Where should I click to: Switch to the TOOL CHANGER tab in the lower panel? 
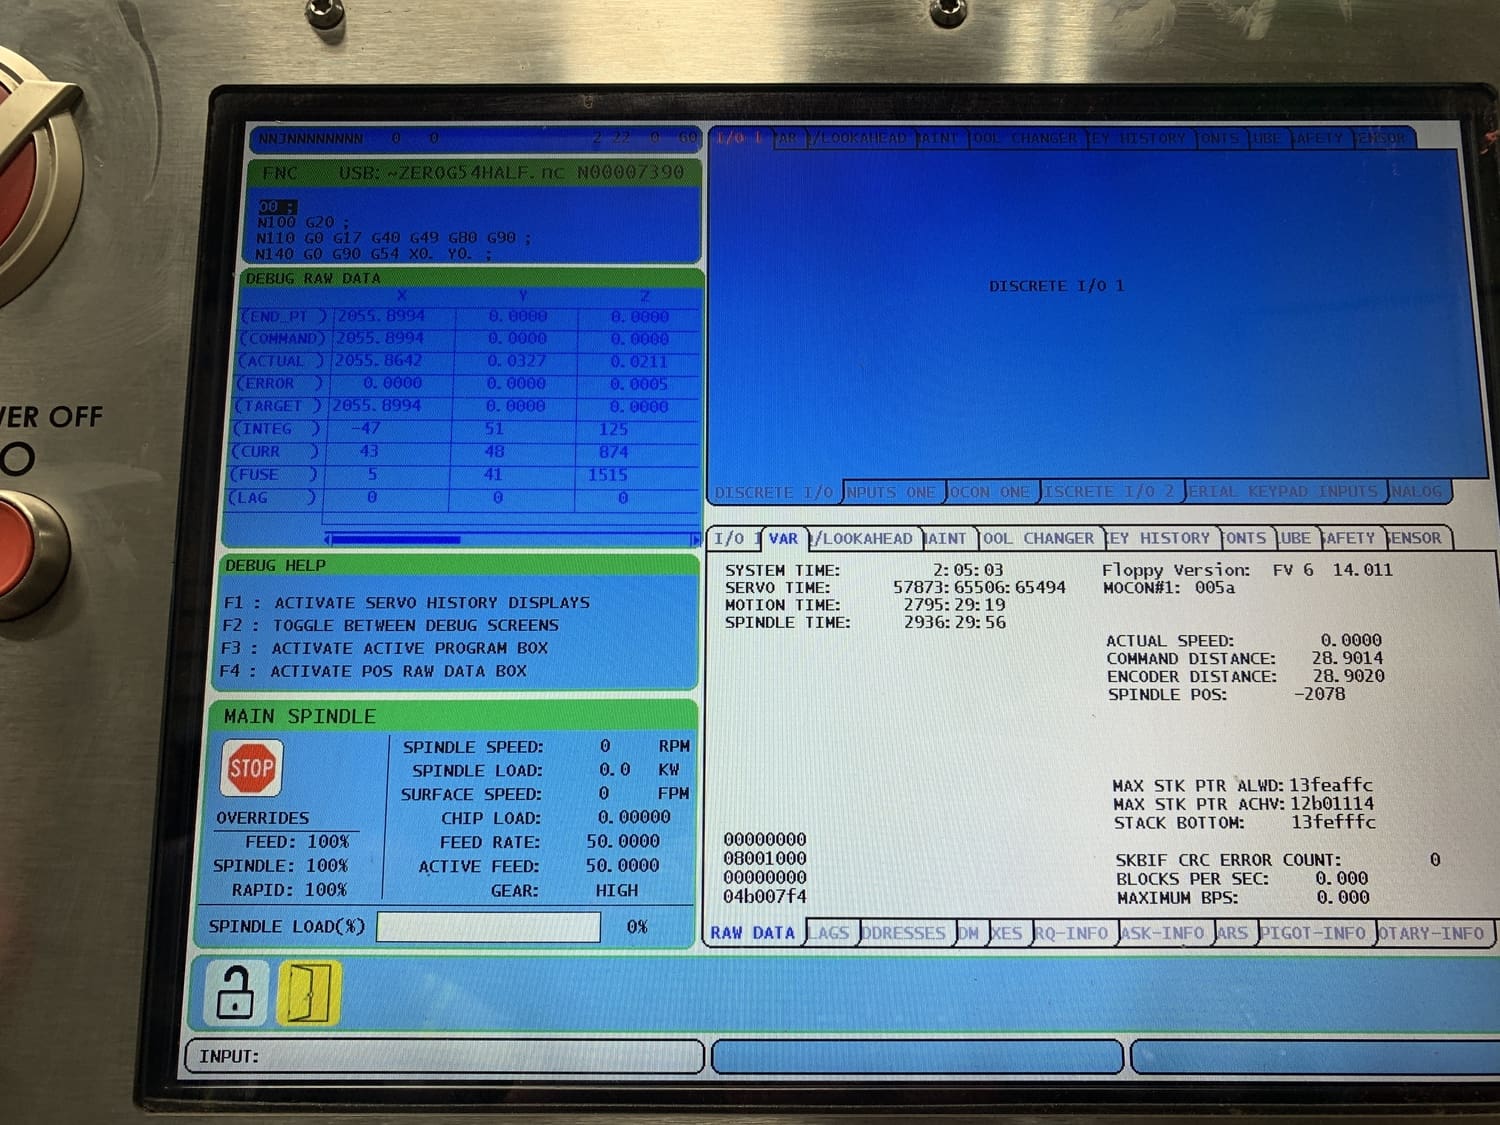click(1039, 538)
